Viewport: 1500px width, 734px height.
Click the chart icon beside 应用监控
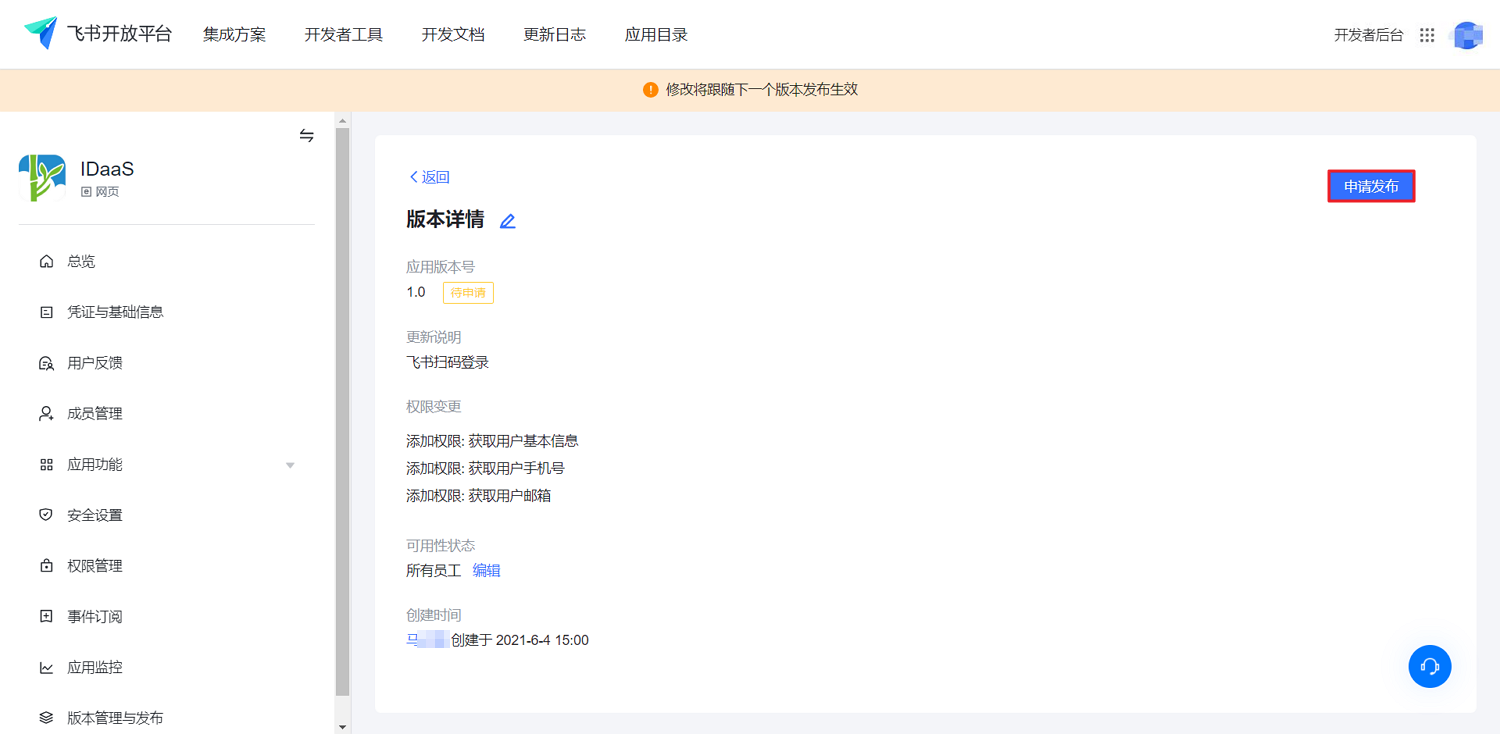pos(46,667)
